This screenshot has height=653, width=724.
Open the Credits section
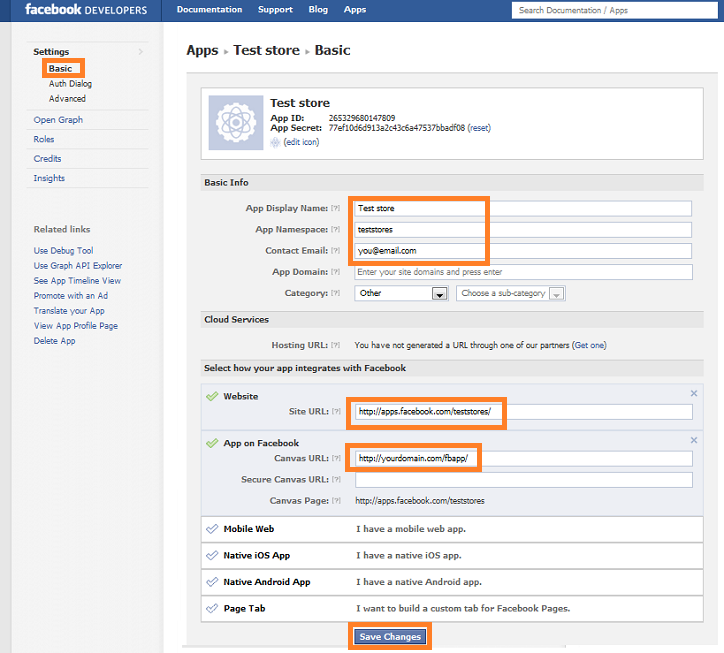pyautogui.click(x=47, y=159)
